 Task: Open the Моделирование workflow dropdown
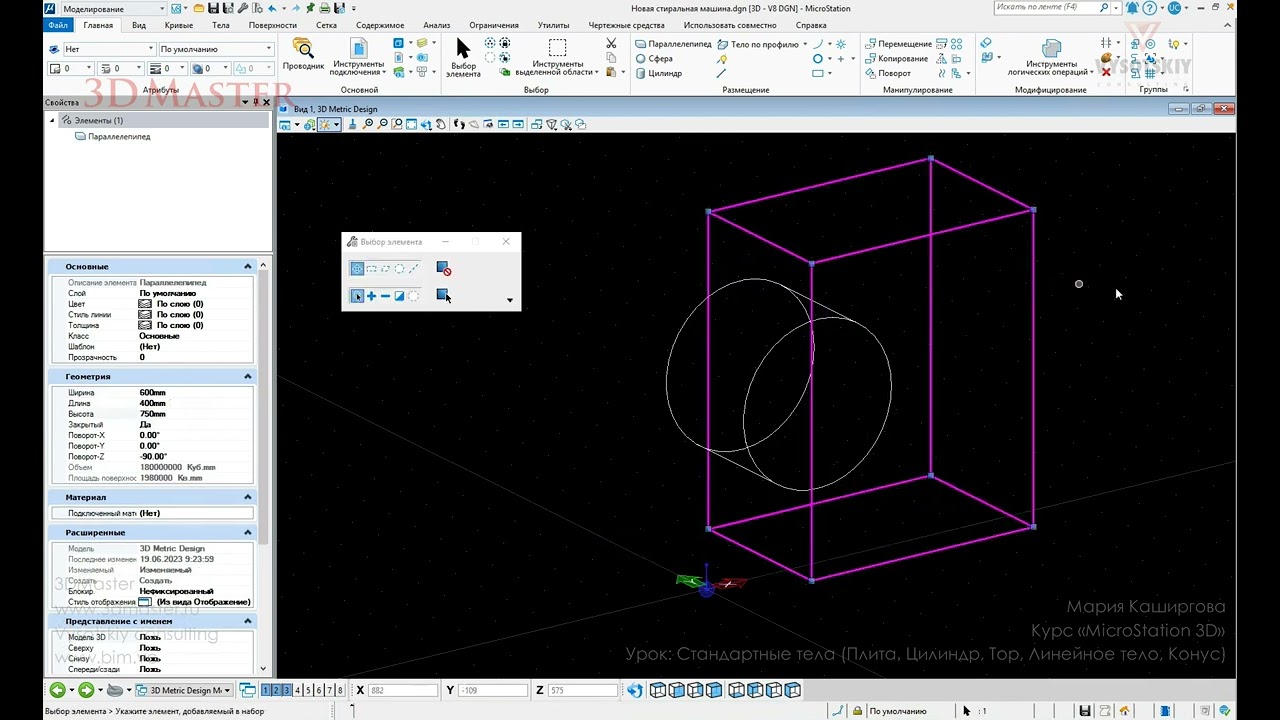click(x=112, y=9)
